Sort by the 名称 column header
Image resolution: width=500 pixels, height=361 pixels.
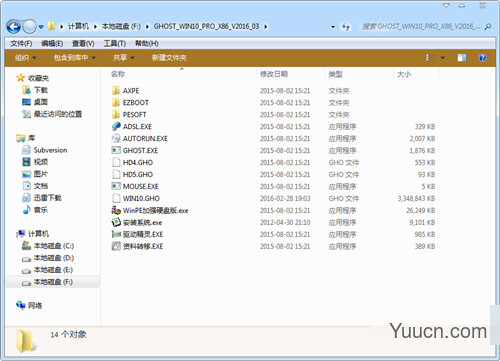[118, 74]
